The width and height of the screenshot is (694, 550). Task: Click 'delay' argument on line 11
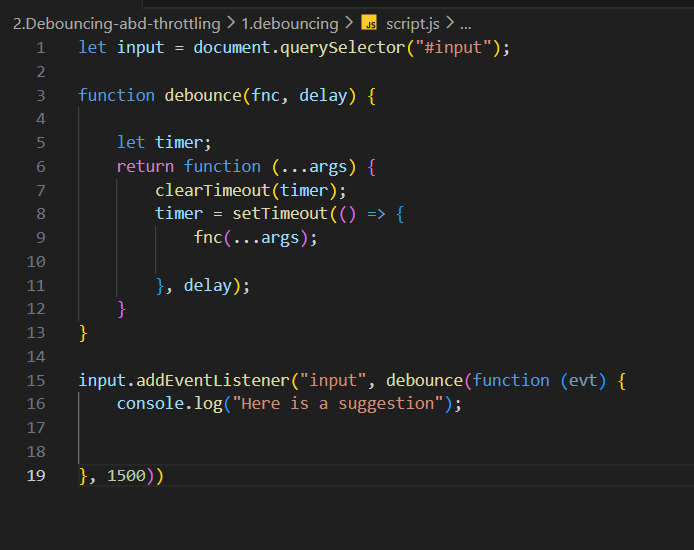pyautogui.click(x=208, y=285)
